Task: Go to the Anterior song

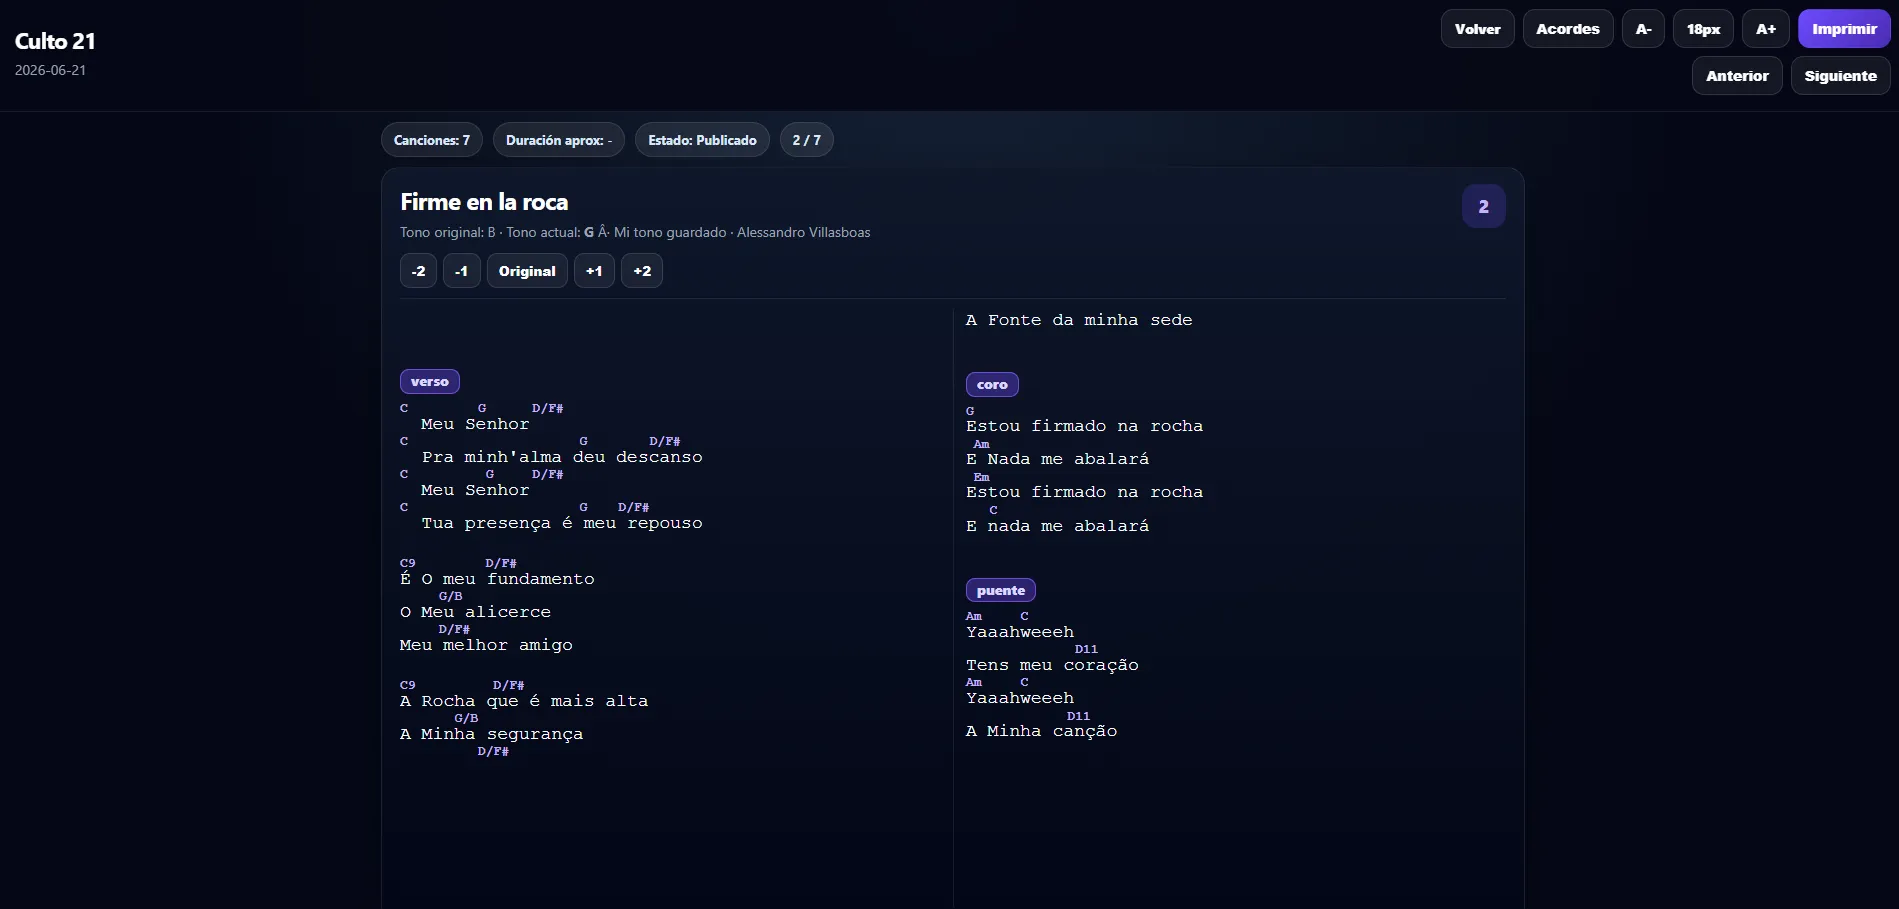Action: click(x=1736, y=76)
